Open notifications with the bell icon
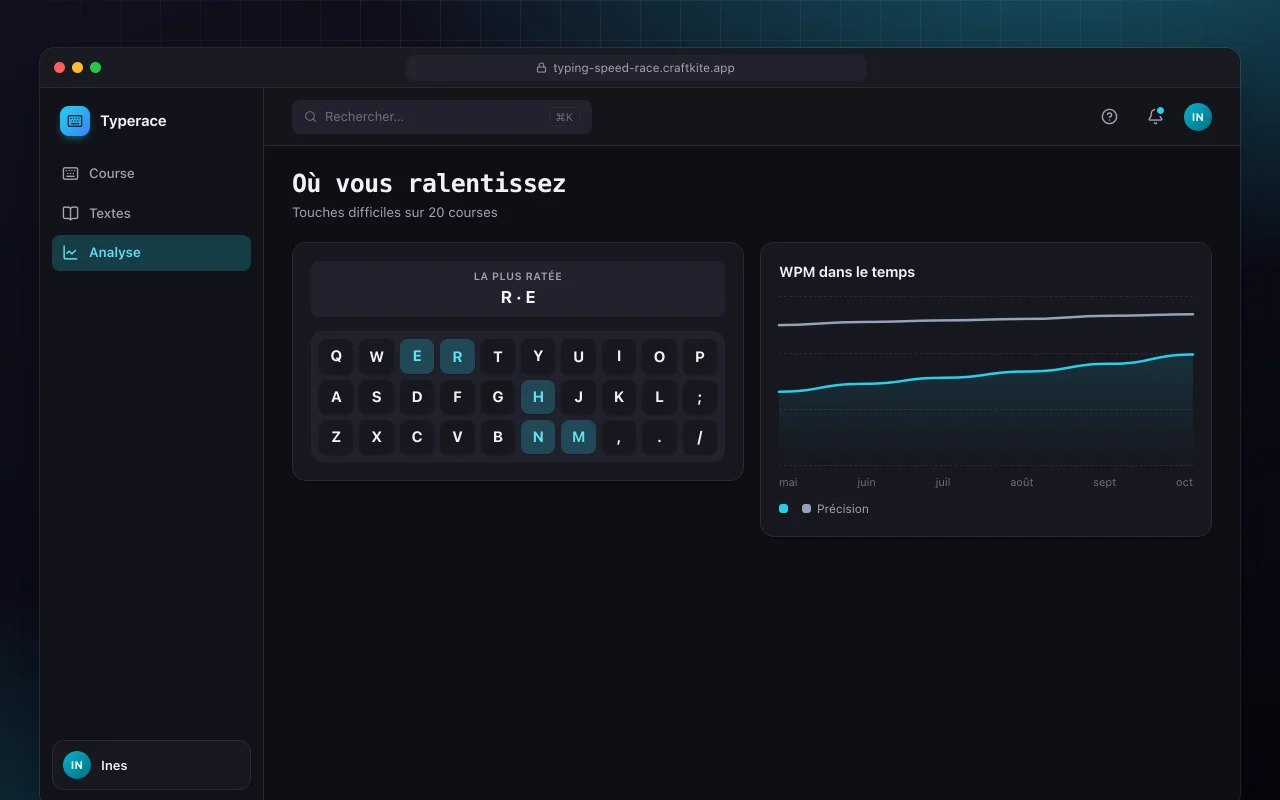 1155,117
